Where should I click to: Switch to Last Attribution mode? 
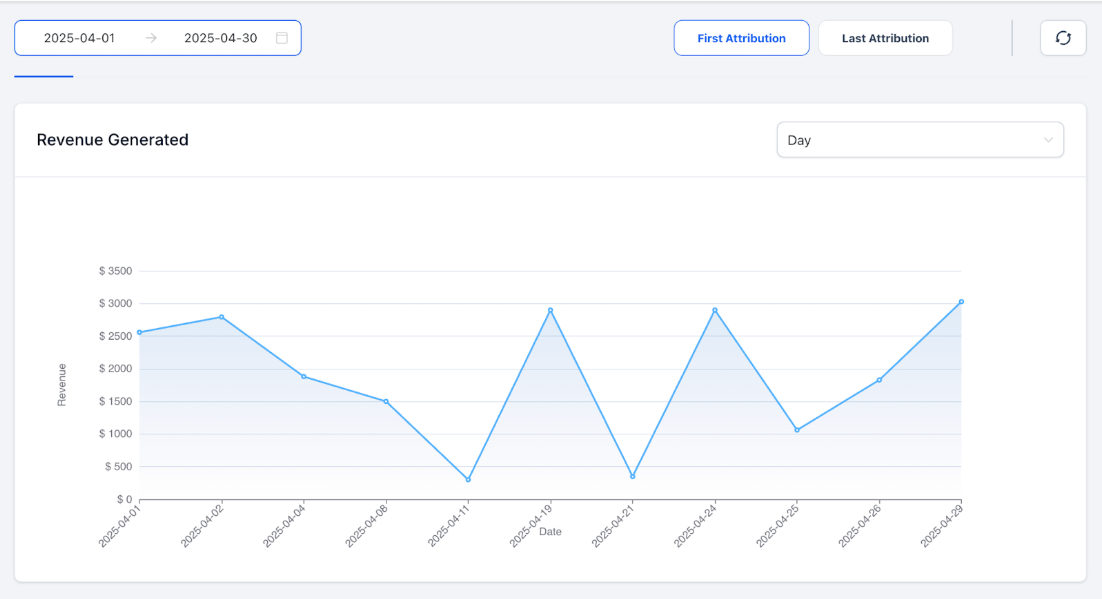[x=885, y=38]
